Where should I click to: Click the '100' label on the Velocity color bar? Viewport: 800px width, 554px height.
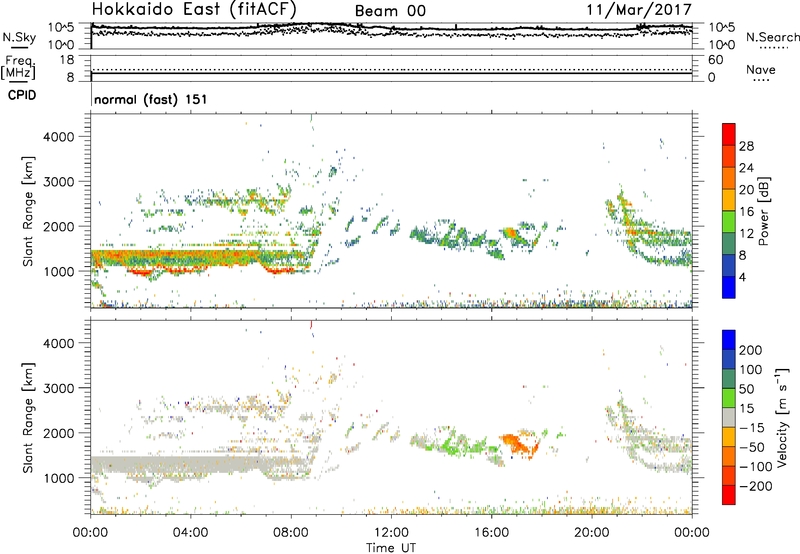tap(751, 369)
